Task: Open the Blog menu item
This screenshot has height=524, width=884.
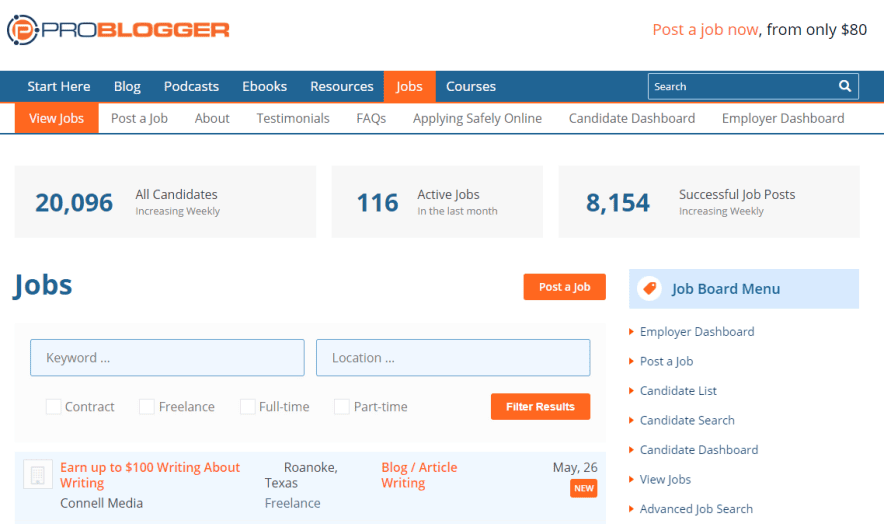Action: click(127, 86)
